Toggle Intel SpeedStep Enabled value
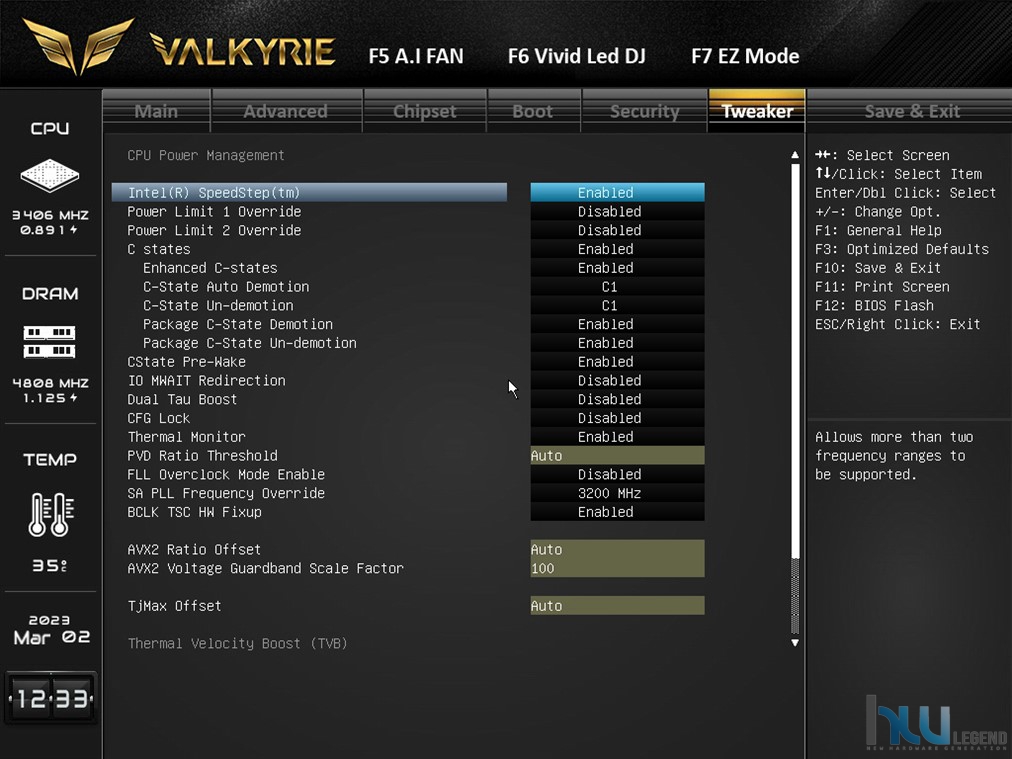 click(x=618, y=192)
